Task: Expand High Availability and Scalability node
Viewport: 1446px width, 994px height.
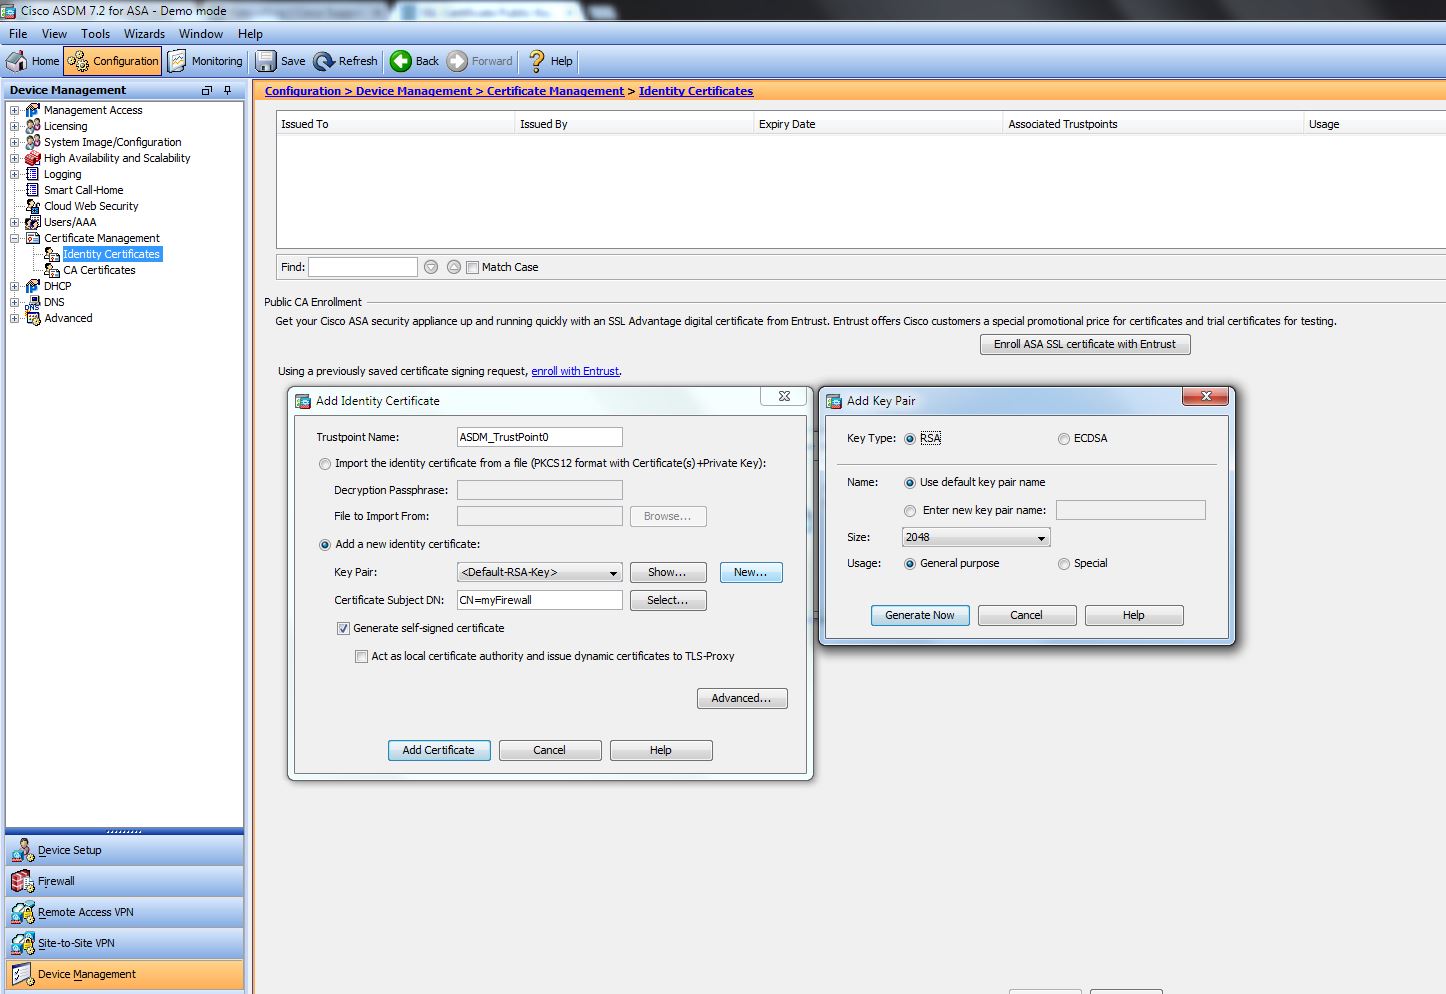Action: pos(15,159)
